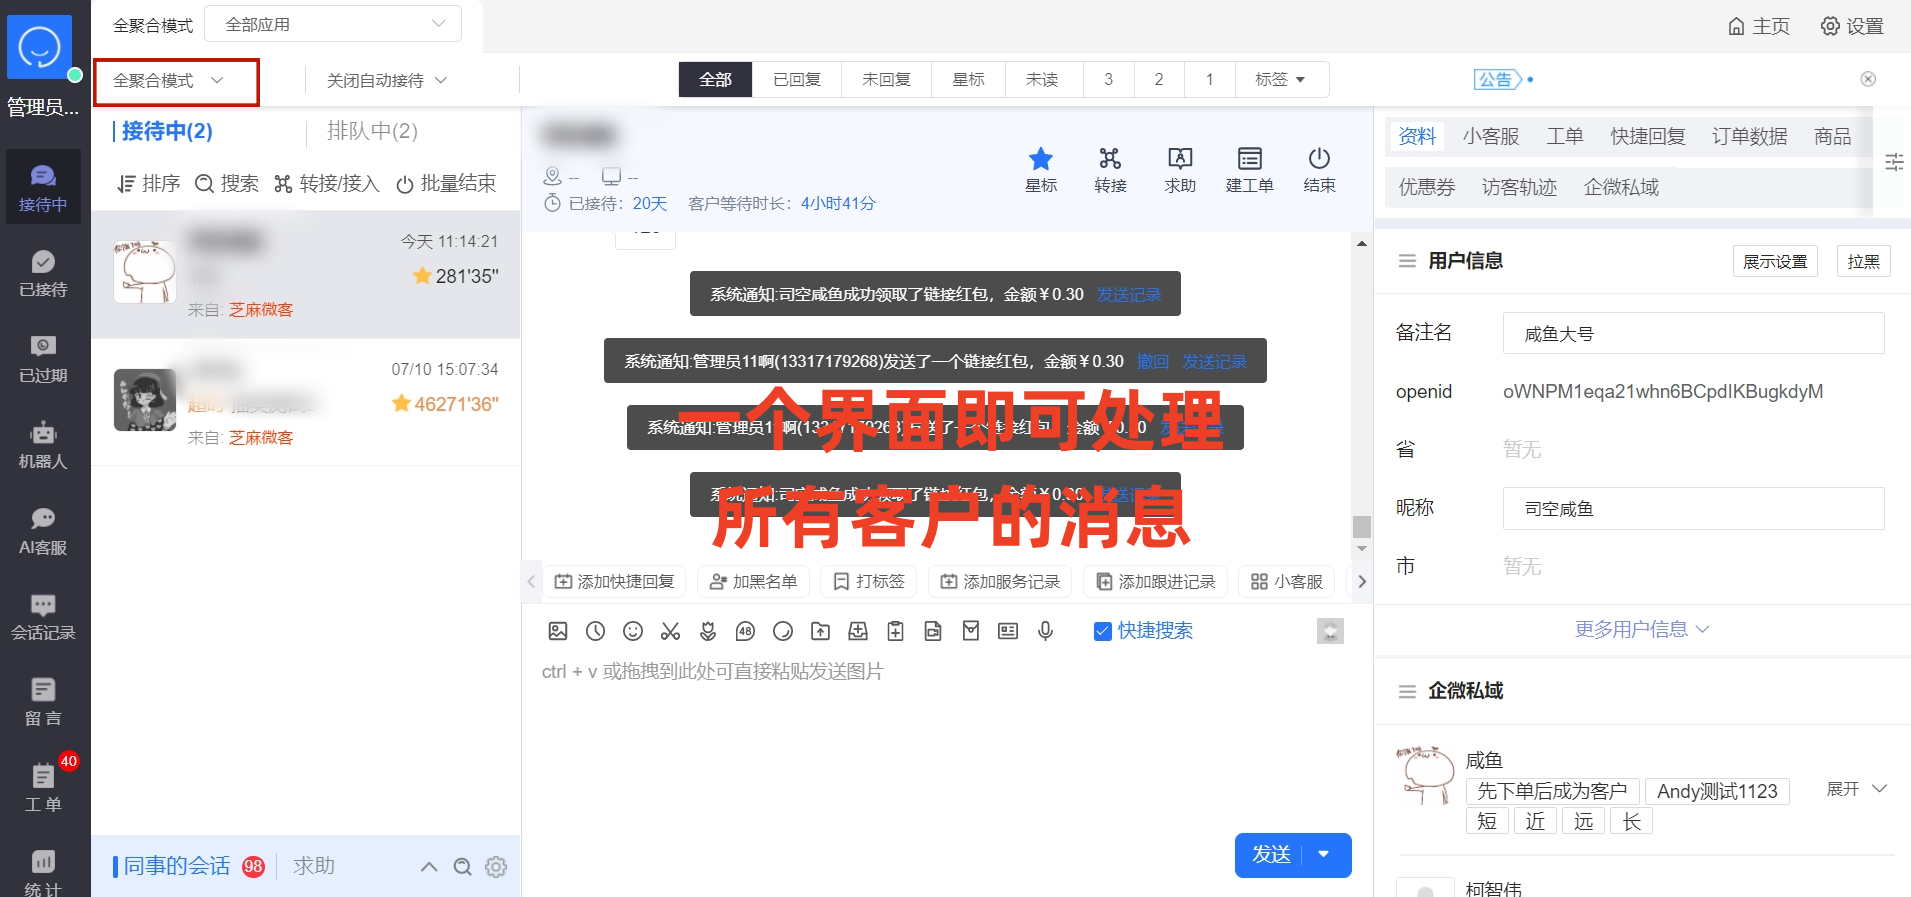
Task: Click the business card icon in toolbar
Action: [x=1008, y=631]
